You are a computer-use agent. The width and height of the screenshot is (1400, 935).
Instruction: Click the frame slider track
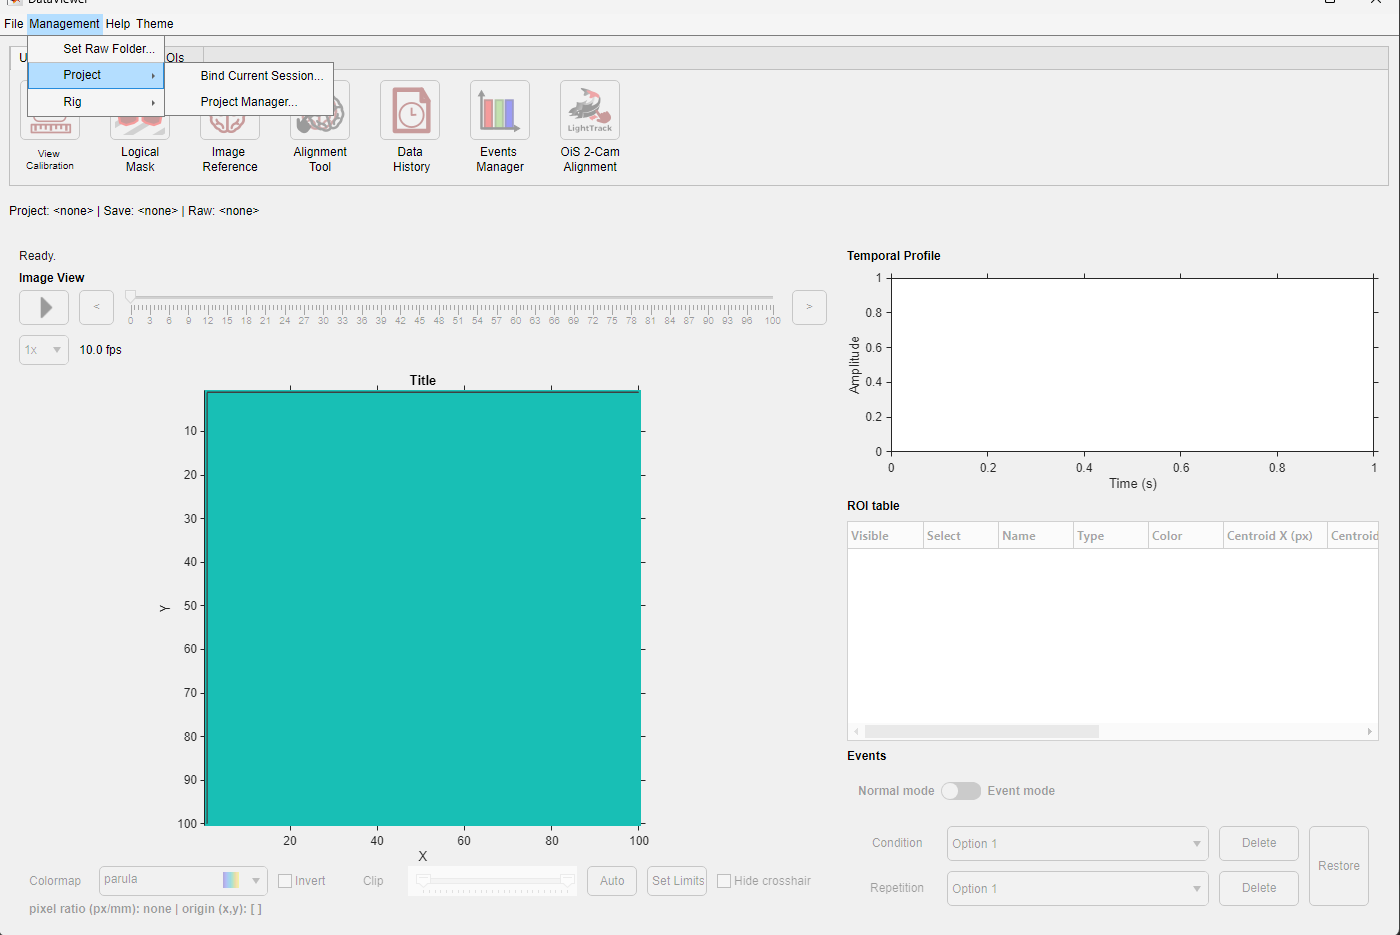point(451,297)
